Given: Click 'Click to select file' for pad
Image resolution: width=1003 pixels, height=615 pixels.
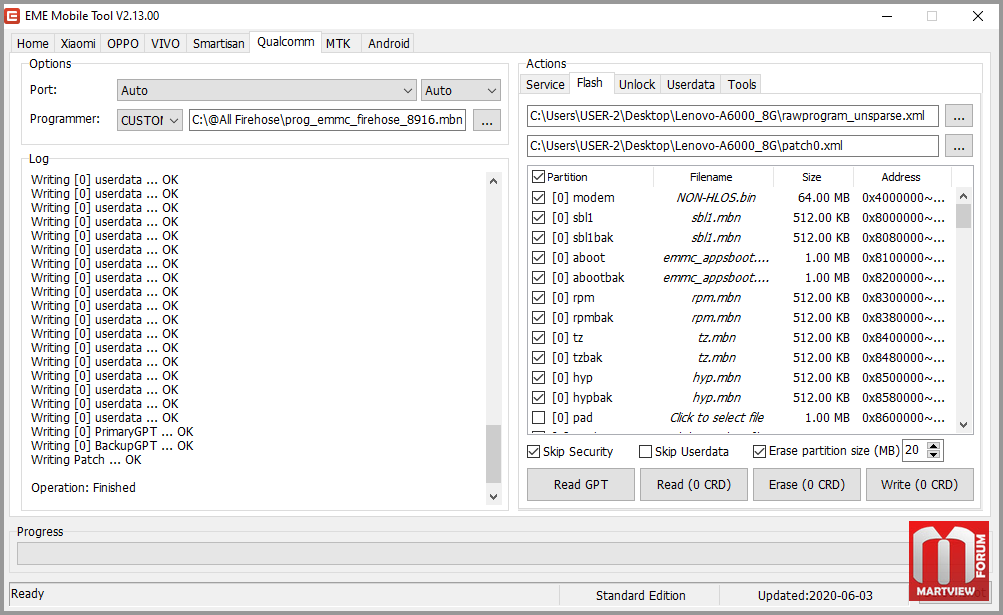Looking at the screenshot, I should pos(716,417).
